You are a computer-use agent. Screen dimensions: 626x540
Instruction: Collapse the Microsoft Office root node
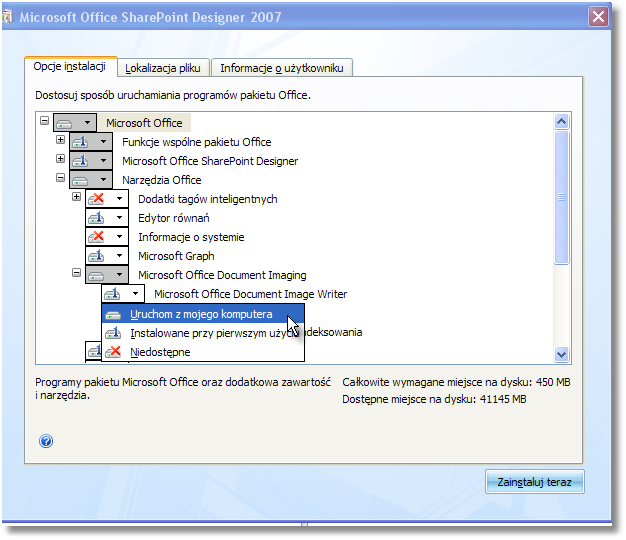[x=44, y=120]
